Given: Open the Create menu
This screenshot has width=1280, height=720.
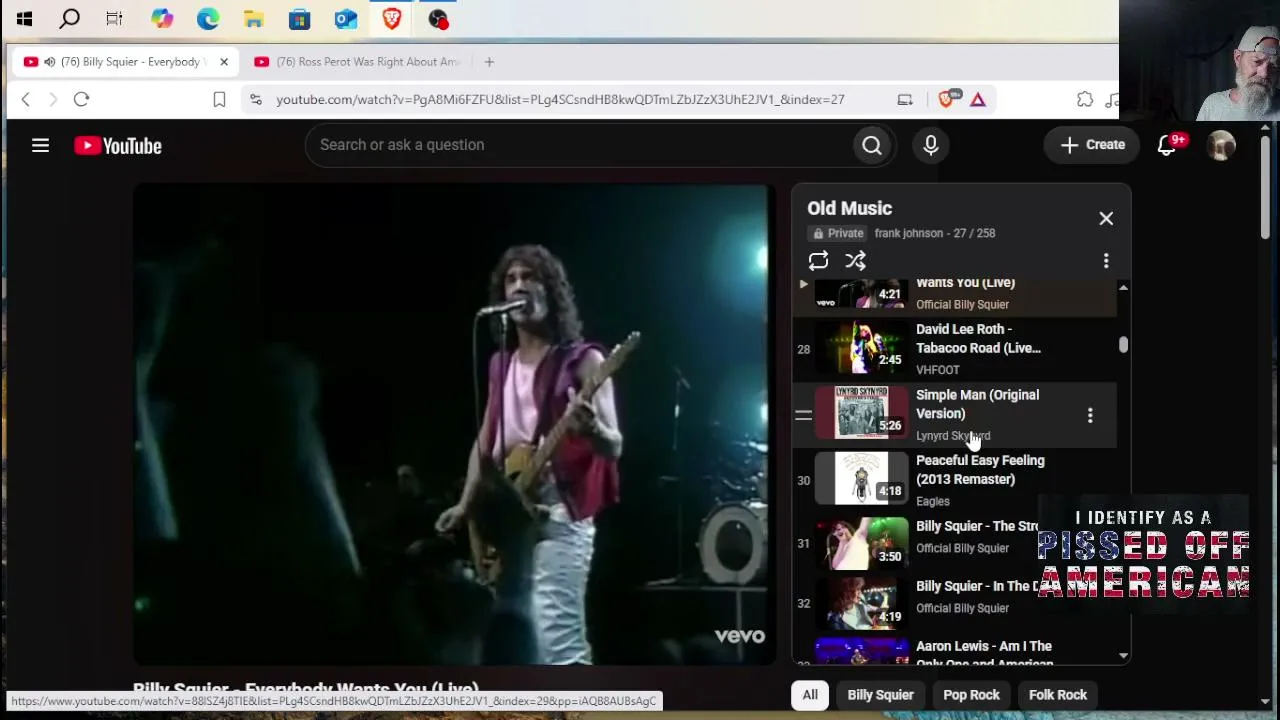Looking at the screenshot, I should (1092, 145).
